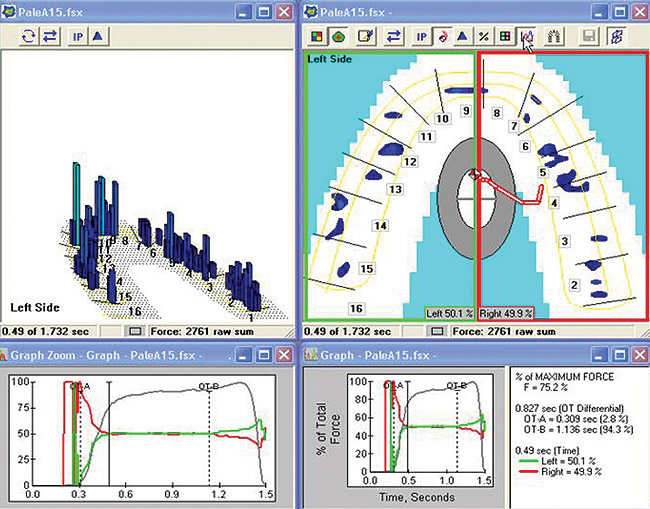Toggle the percent (%) display button
This screenshot has height=509, width=650.
pyautogui.click(x=484, y=37)
